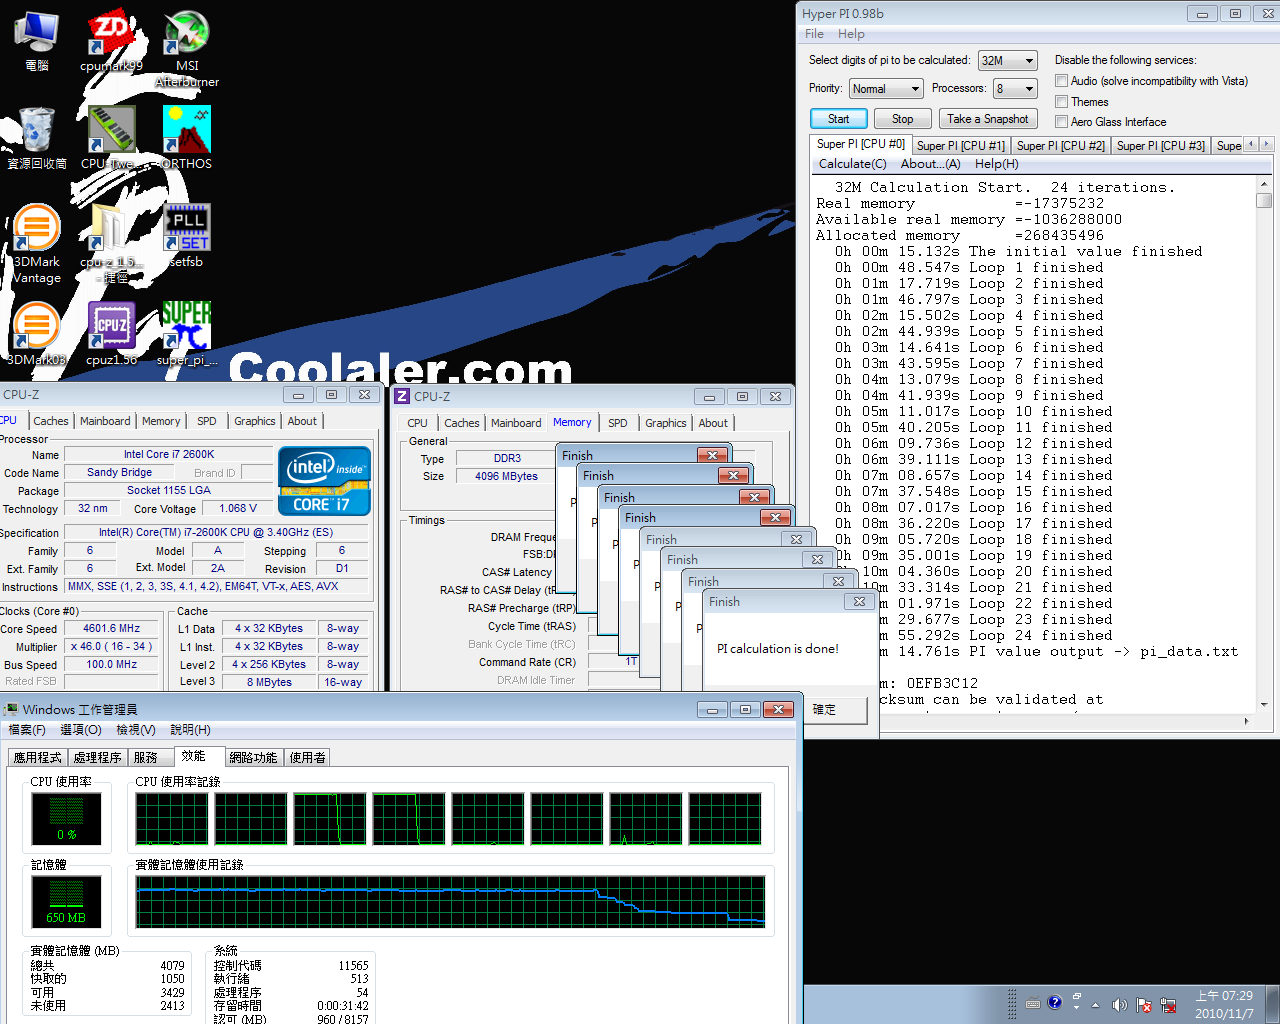Image resolution: width=1280 pixels, height=1024 pixels.
Task: Click the 4601.6 MHz core speed value
Action: [x=112, y=629]
